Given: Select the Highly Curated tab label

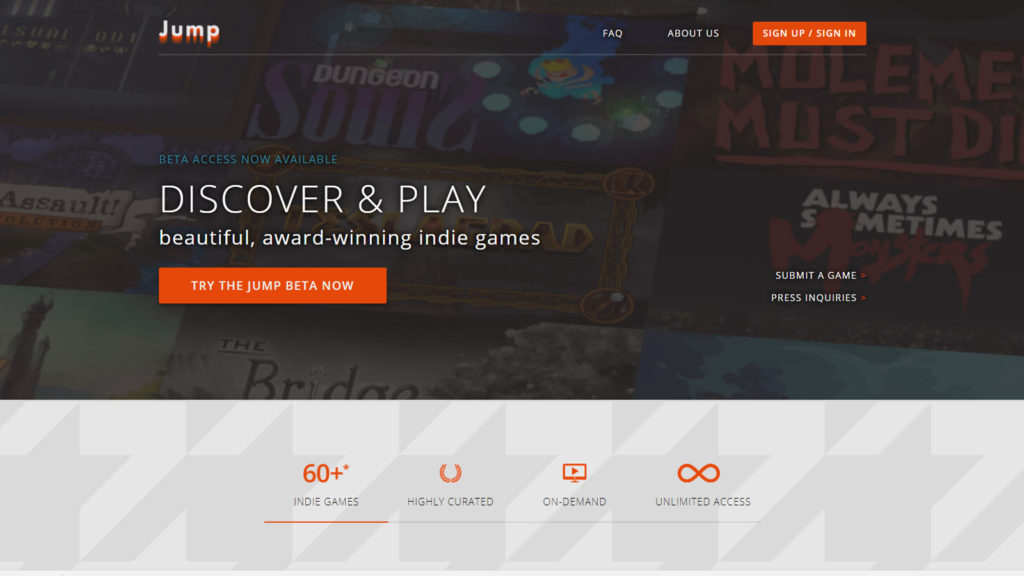Looking at the screenshot, I should [450, 502].
